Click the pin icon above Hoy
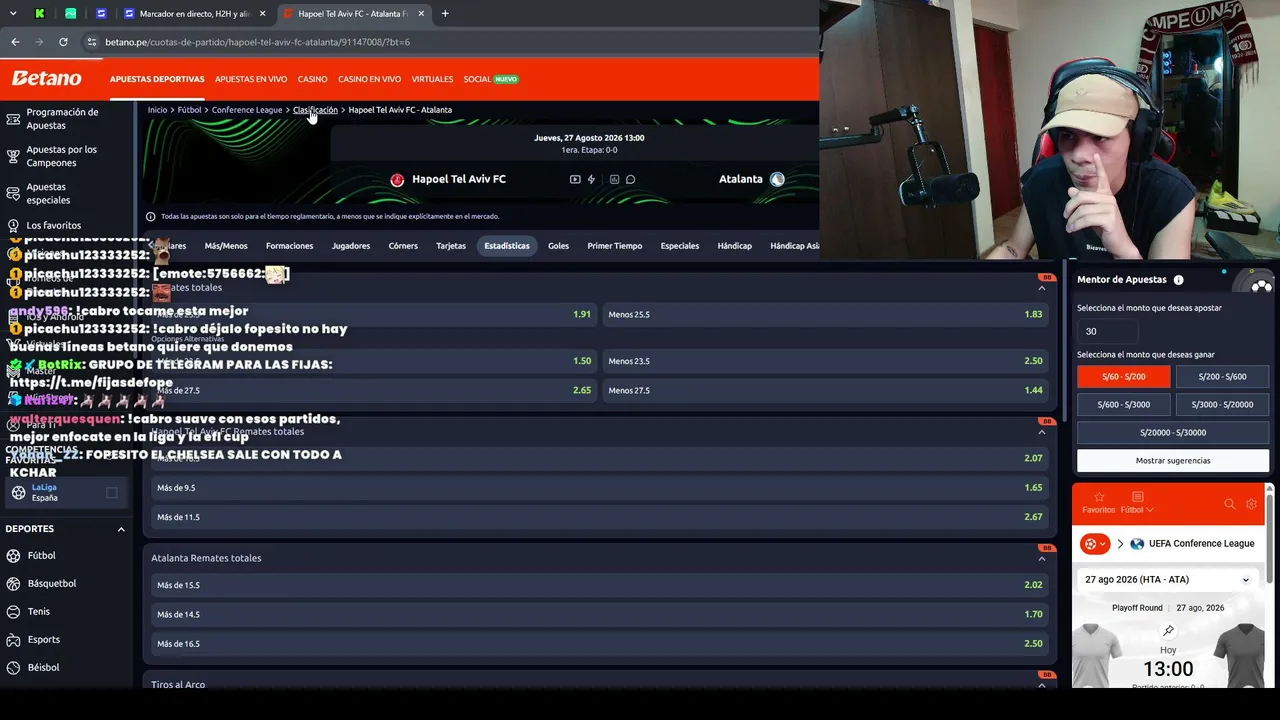The image size is (1280, 720). (x=1168, y=631)
